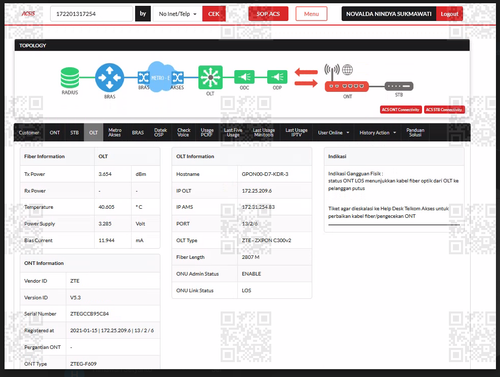500x377 pixels.
Task: Click the red bidirectional arrows icon
Action: pyautogui.click(x=306, y=78)
